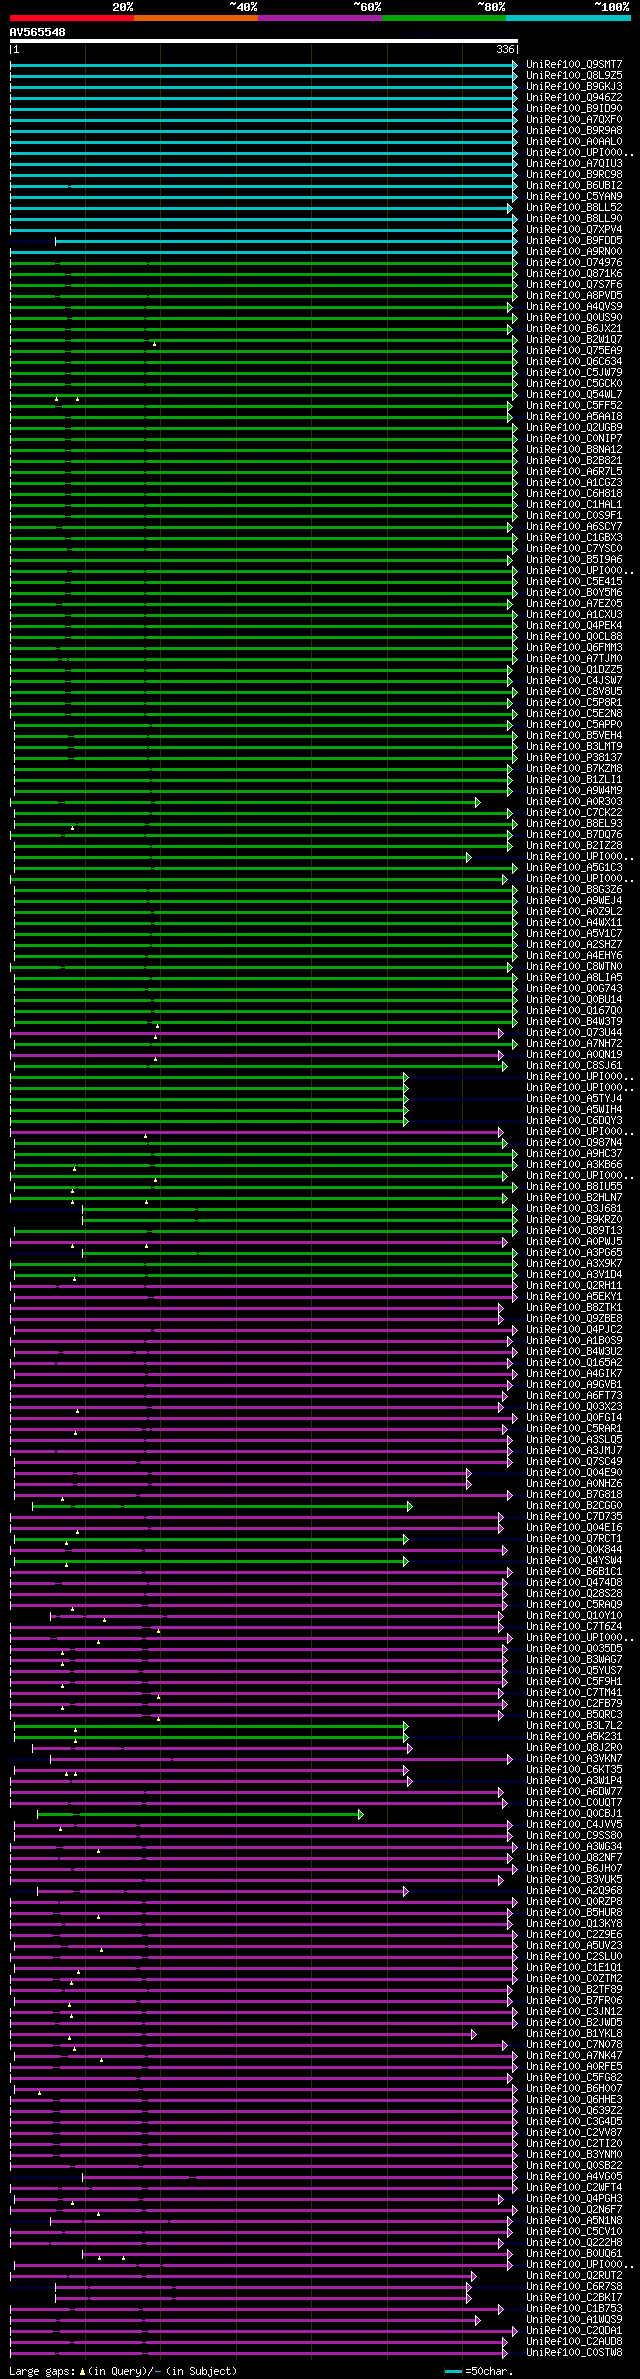Click label UniRef100_A6FT73

tap(574, 1395)
